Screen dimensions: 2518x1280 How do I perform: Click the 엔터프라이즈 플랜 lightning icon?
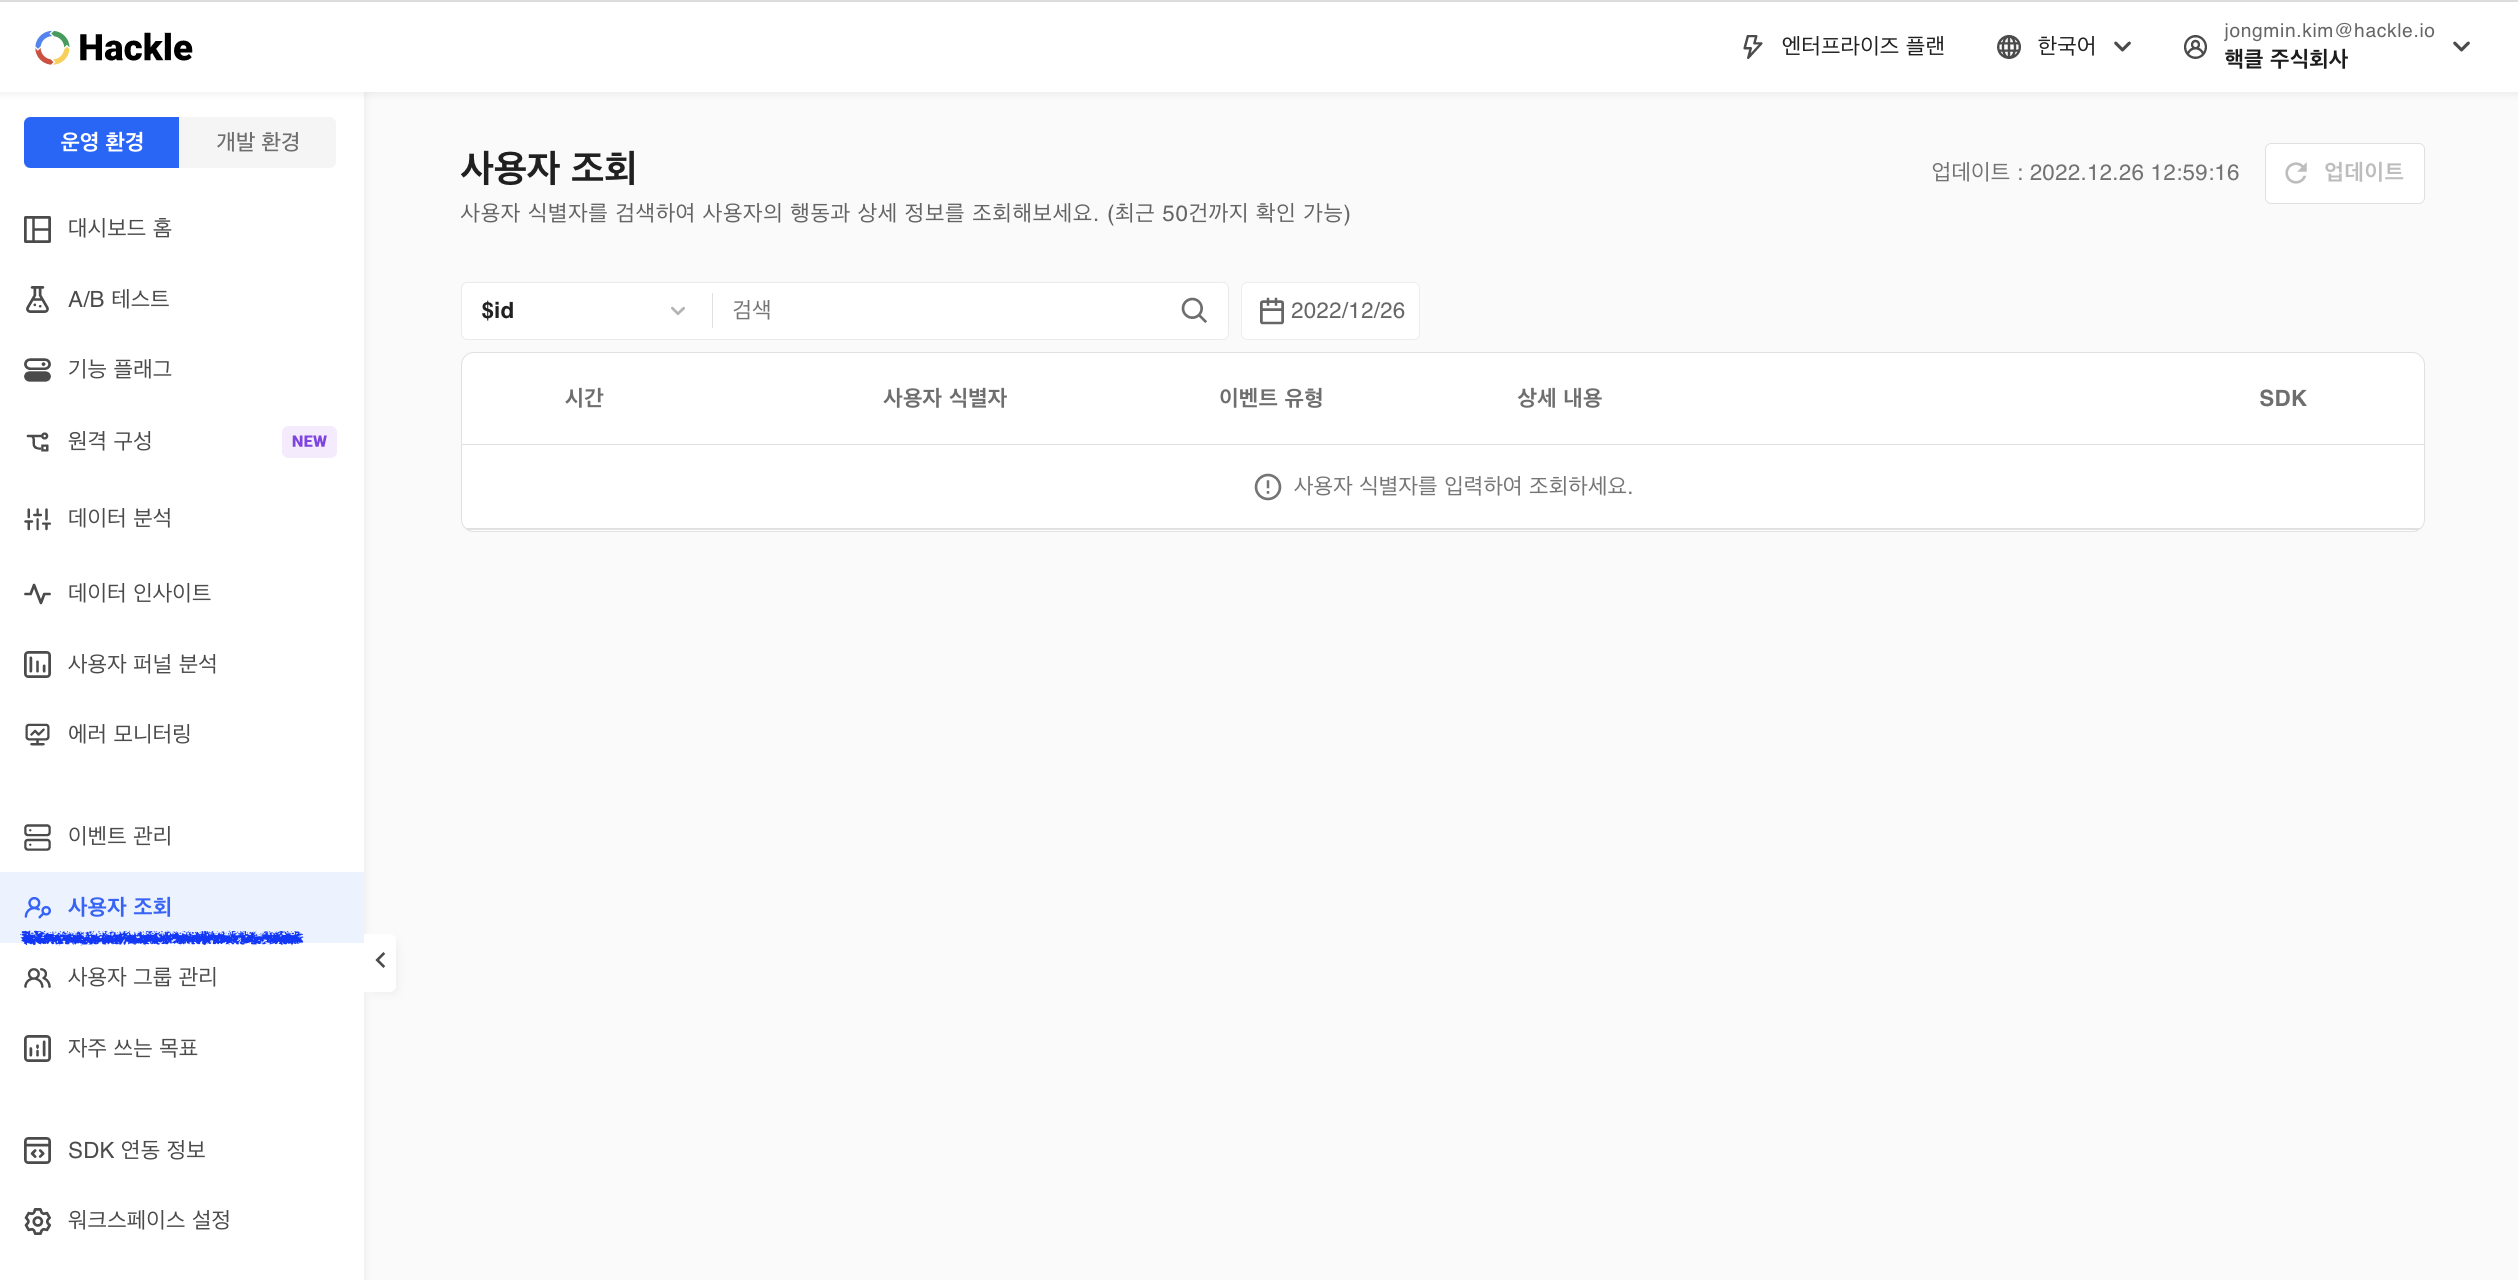[1752, 46]
